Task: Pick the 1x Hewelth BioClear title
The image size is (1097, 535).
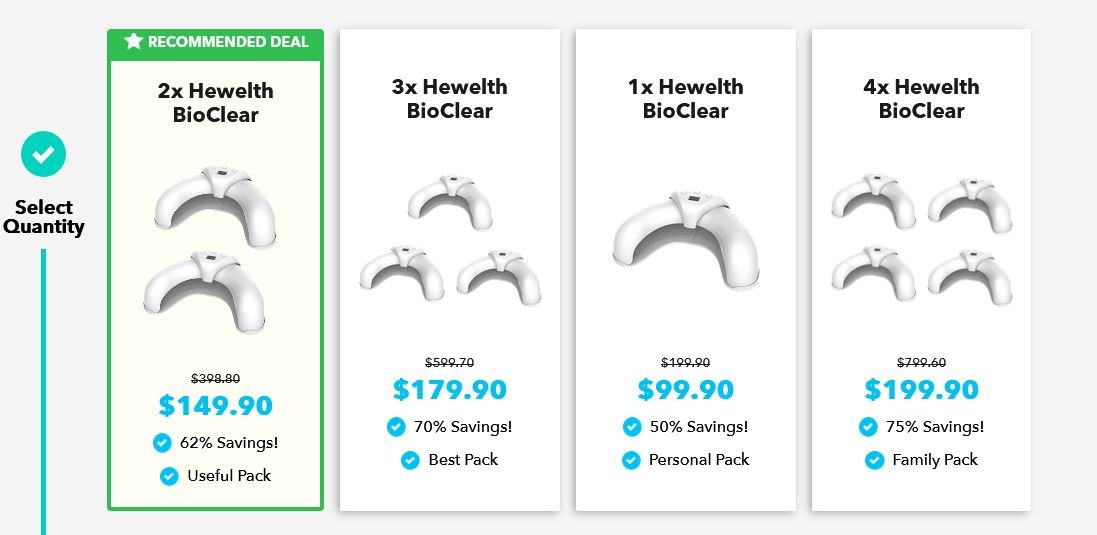Action: click(x=686, y=99)
